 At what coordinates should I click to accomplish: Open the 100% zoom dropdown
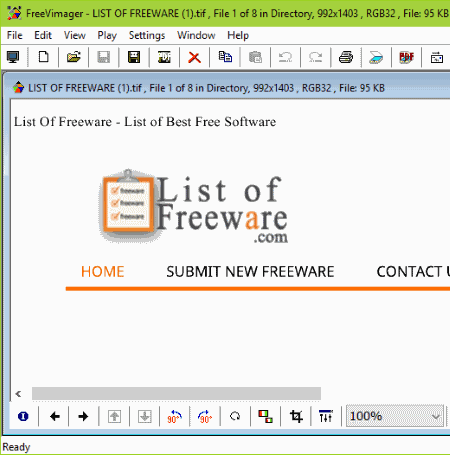coord(395,416)
